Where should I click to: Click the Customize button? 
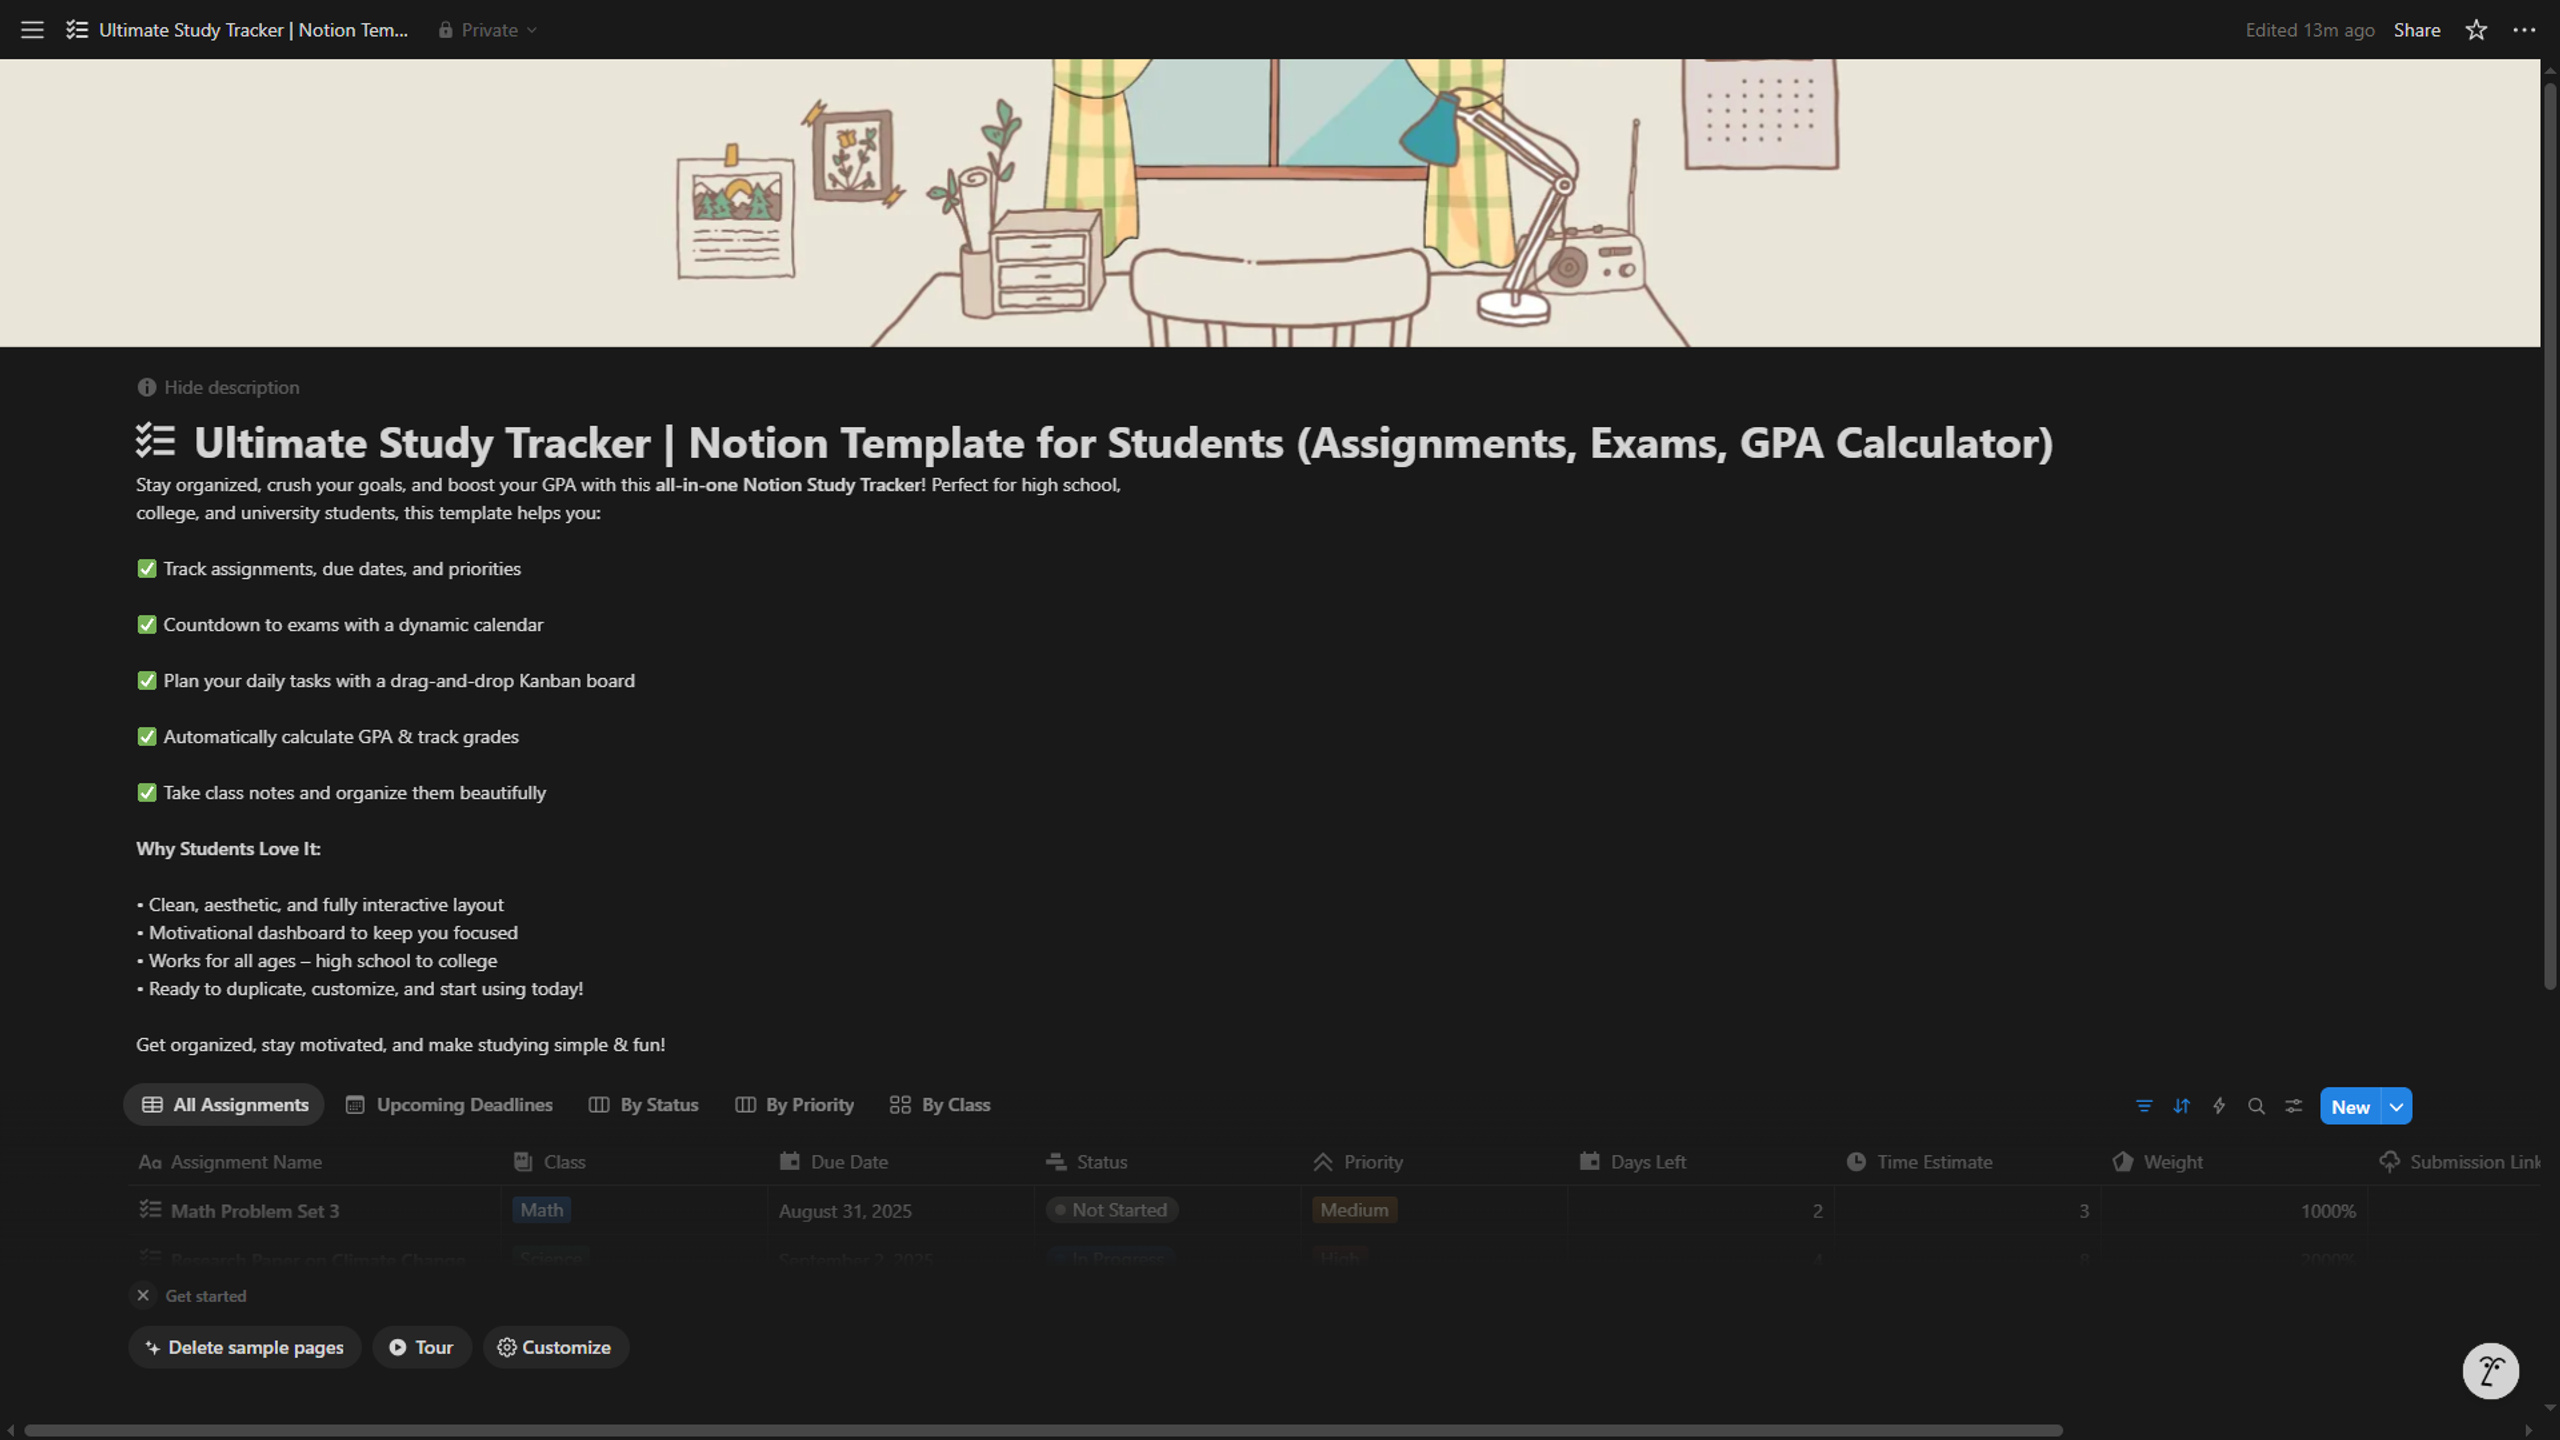555,1347
